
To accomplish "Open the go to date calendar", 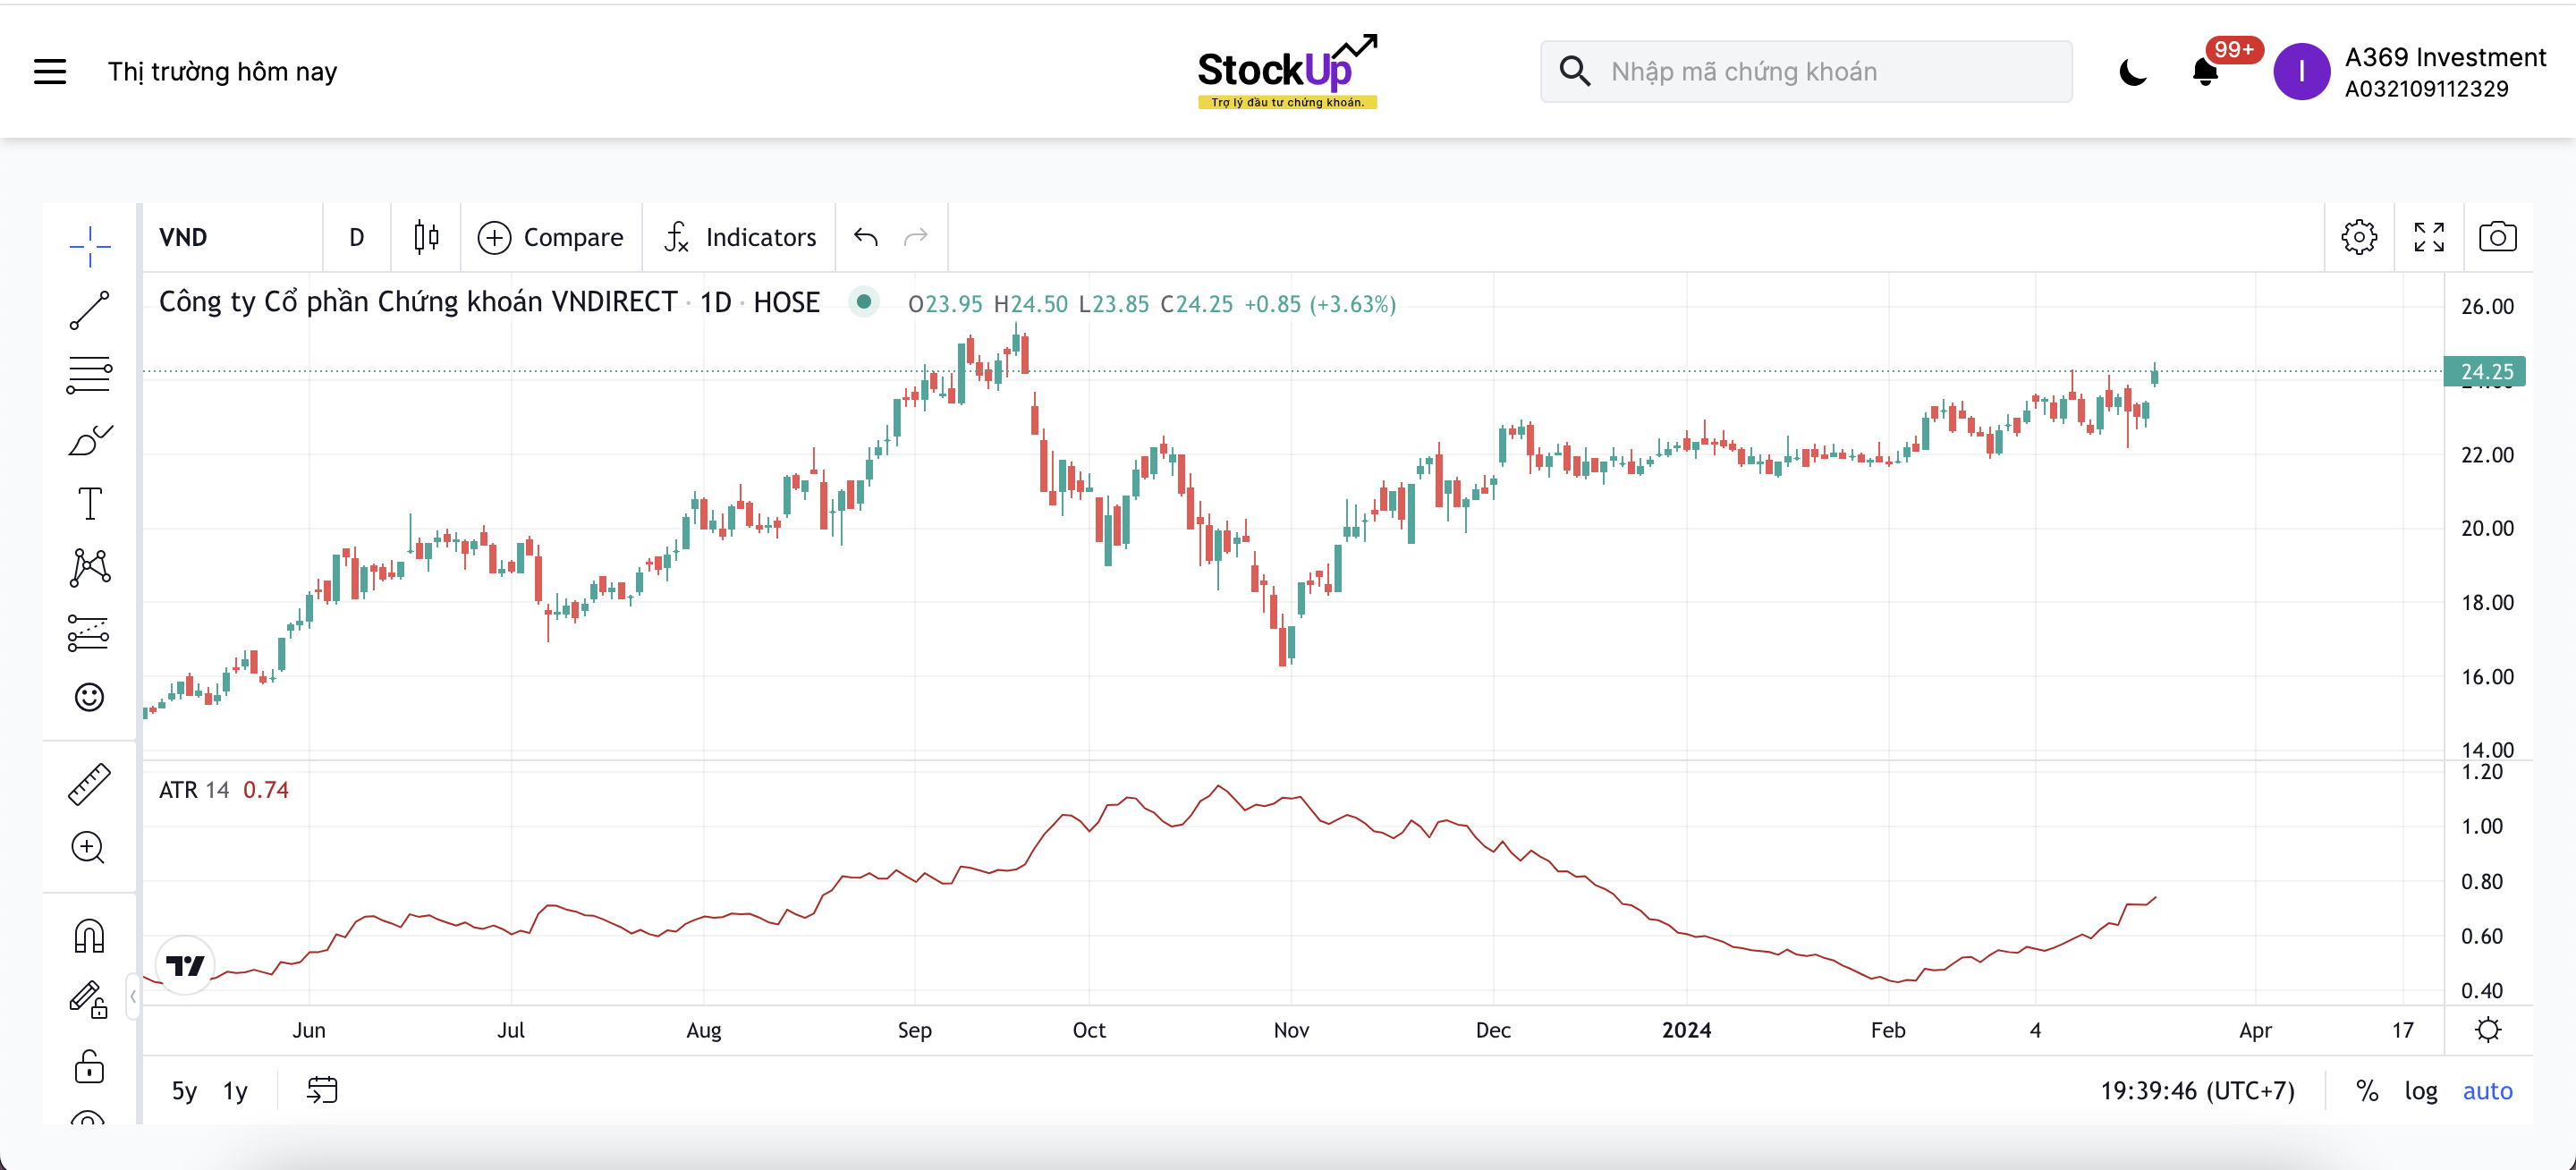I will click(322, 1090).
